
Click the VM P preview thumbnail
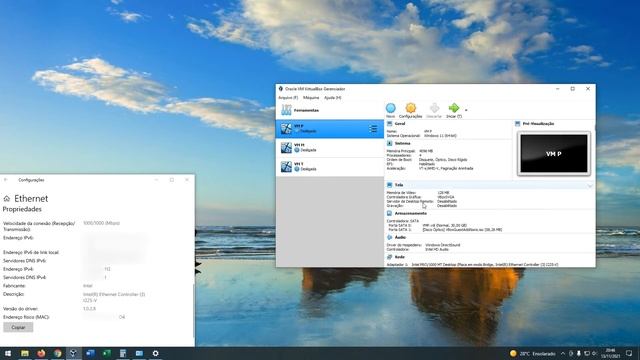click(x=554, y=153)
